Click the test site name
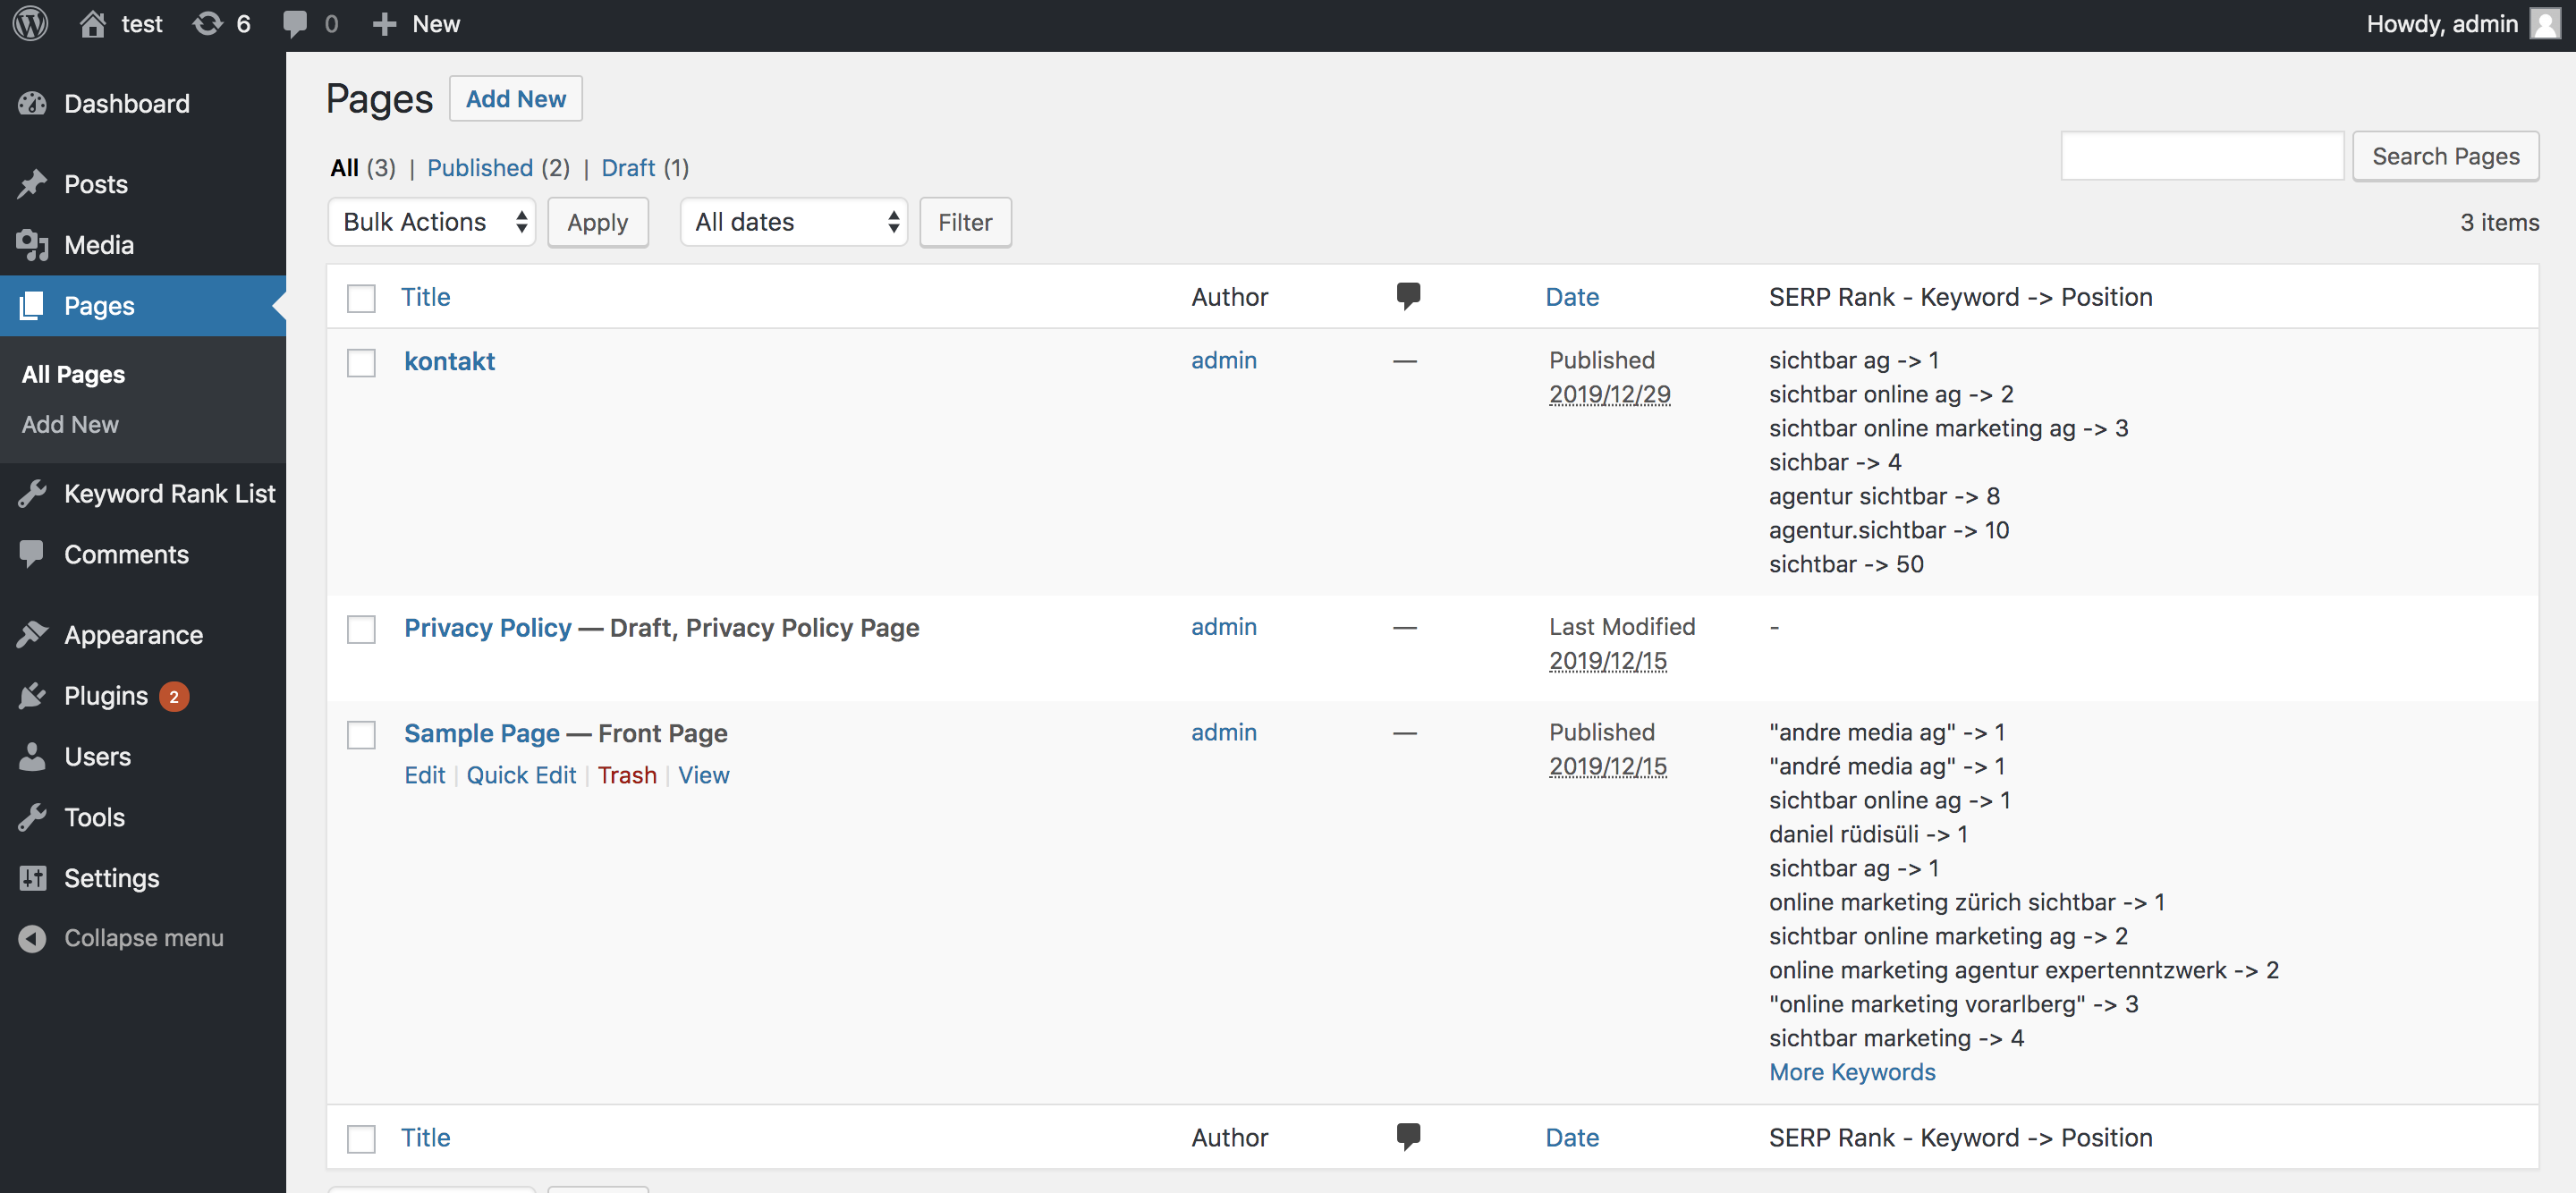The image size is (2576, 1193). coord(142,24)
